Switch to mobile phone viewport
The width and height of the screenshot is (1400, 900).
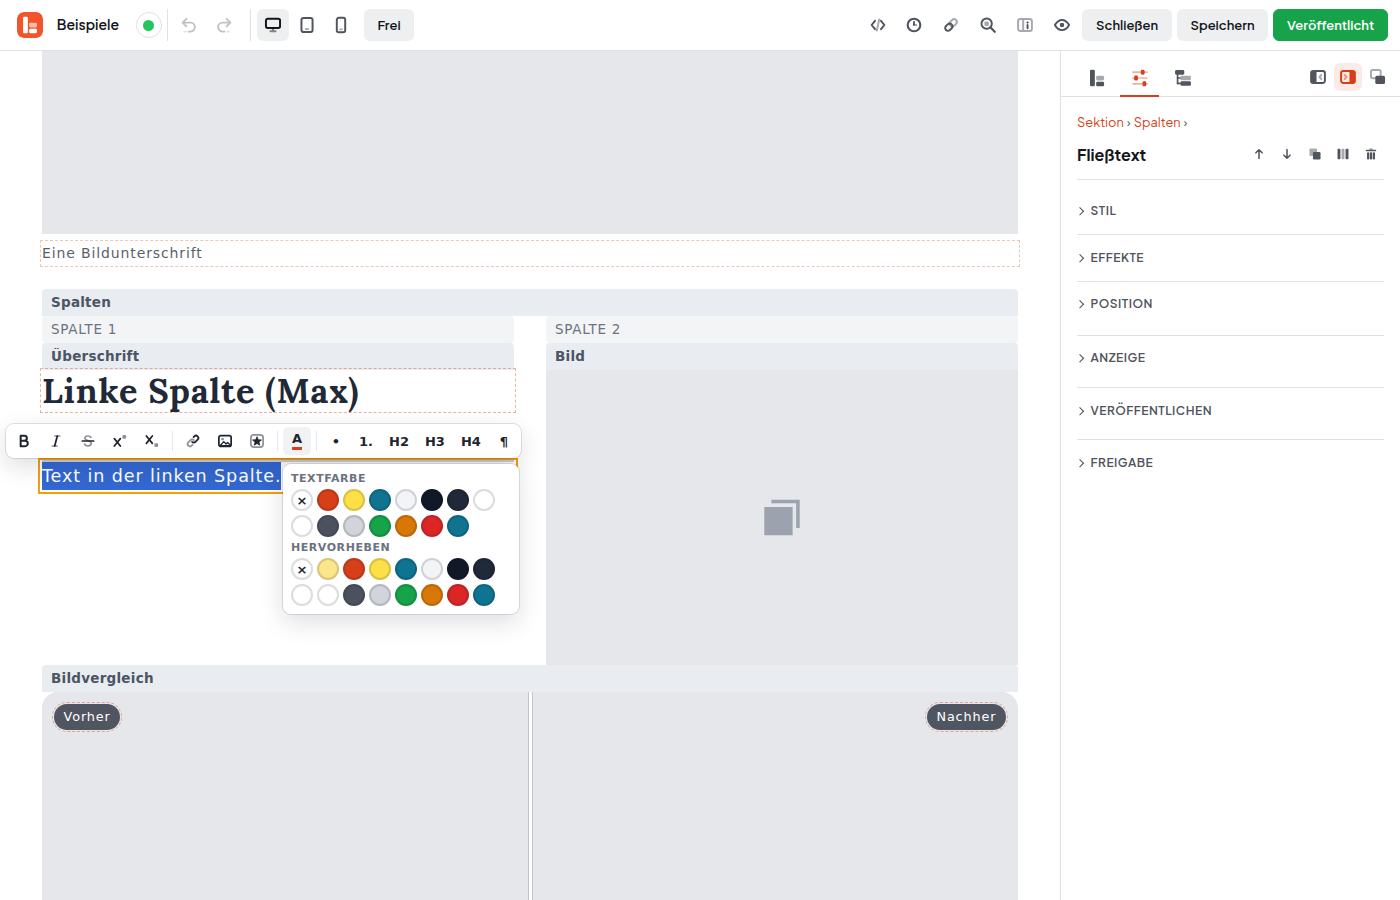tap(341, 25)
